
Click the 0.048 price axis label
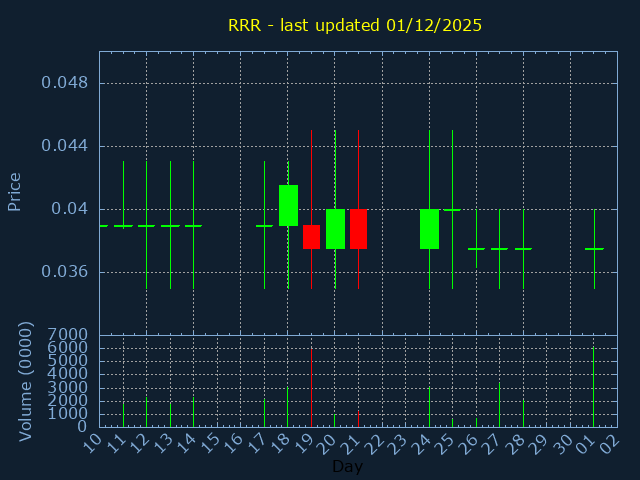click(x=65, y=83)
